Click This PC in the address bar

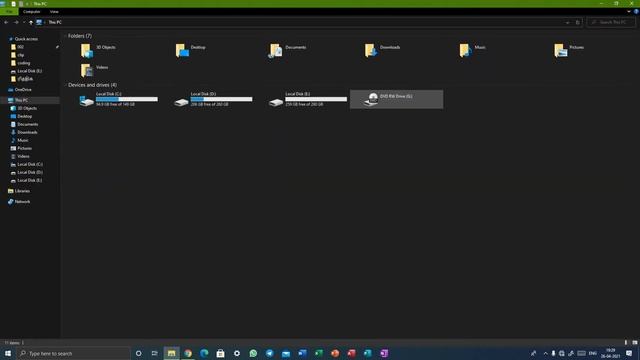55,22
